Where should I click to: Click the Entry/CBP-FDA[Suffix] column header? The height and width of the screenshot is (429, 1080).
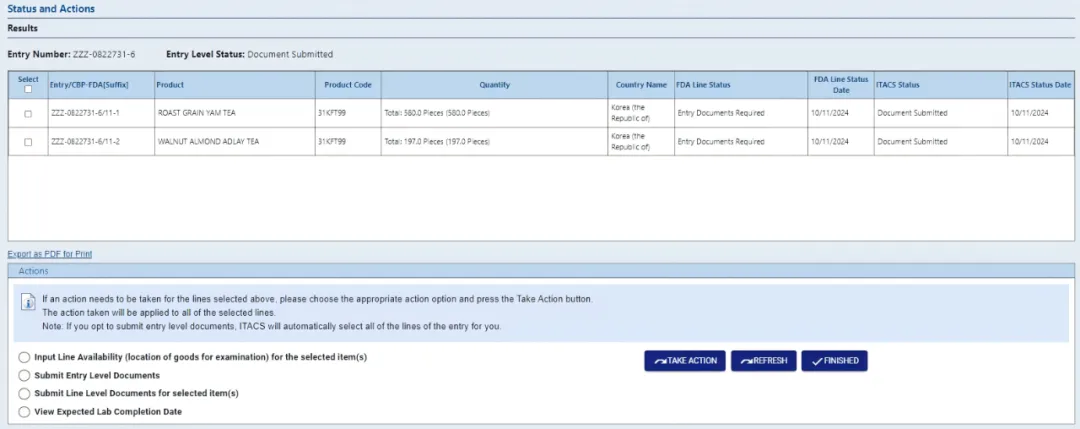pyautogui.click(x=89, y=85)
